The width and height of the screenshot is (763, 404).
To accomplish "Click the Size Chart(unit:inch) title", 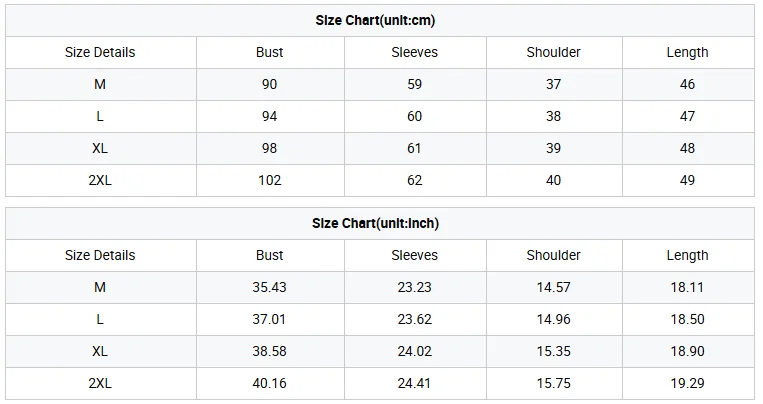I will click(x=375, y=223).
